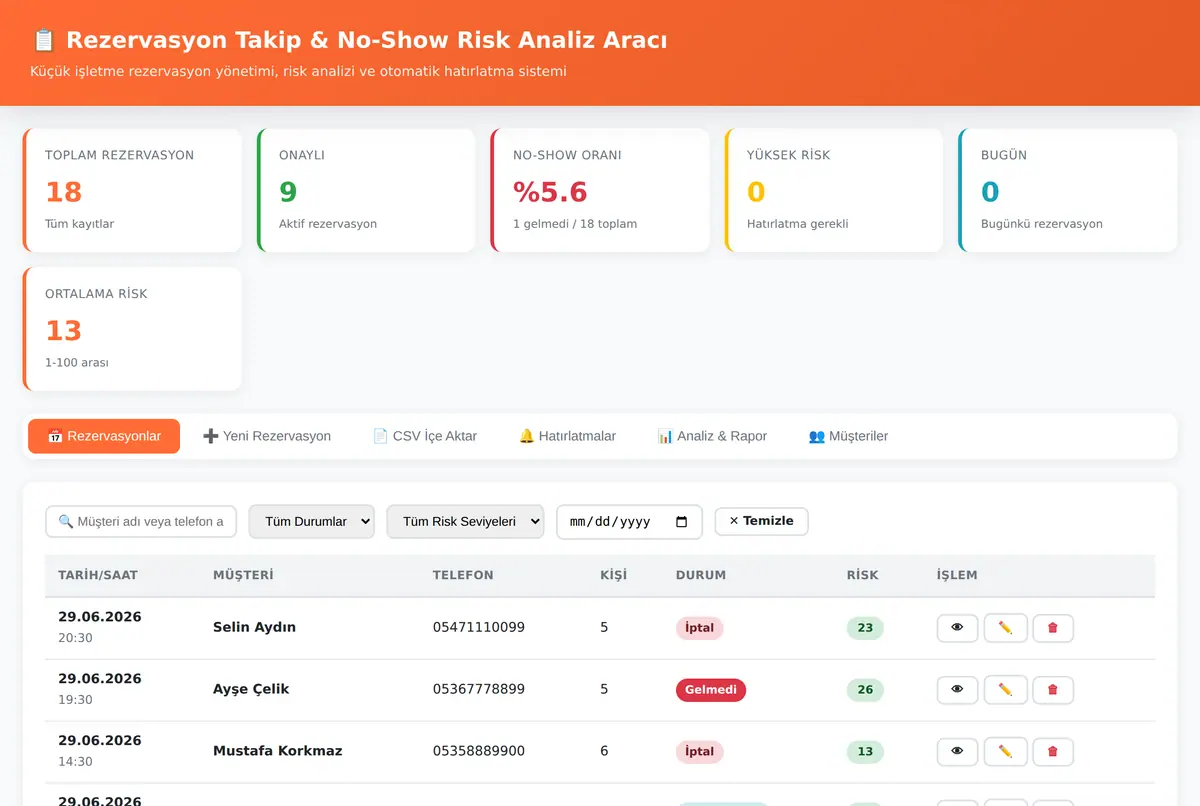1200x806 pixels.
Task: View details of Mustafa Korkmaz's reservation
Action: pos(957,752)
